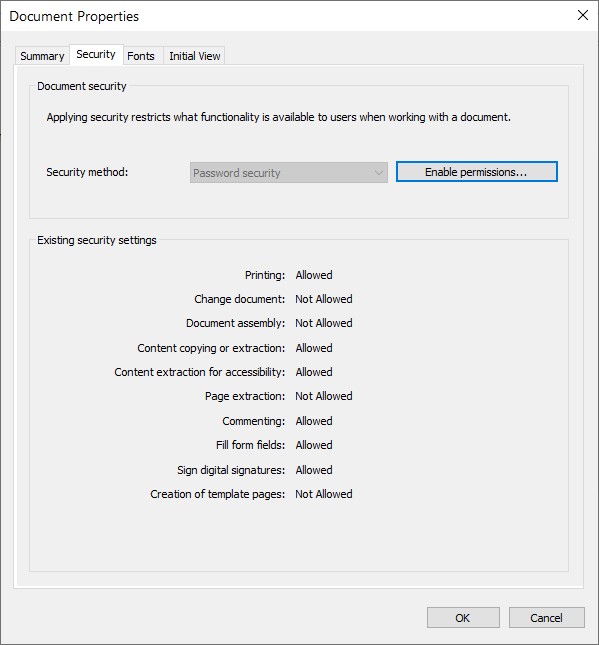
Task: Open the Fonts tab
Action: click(x=141, y=56)
